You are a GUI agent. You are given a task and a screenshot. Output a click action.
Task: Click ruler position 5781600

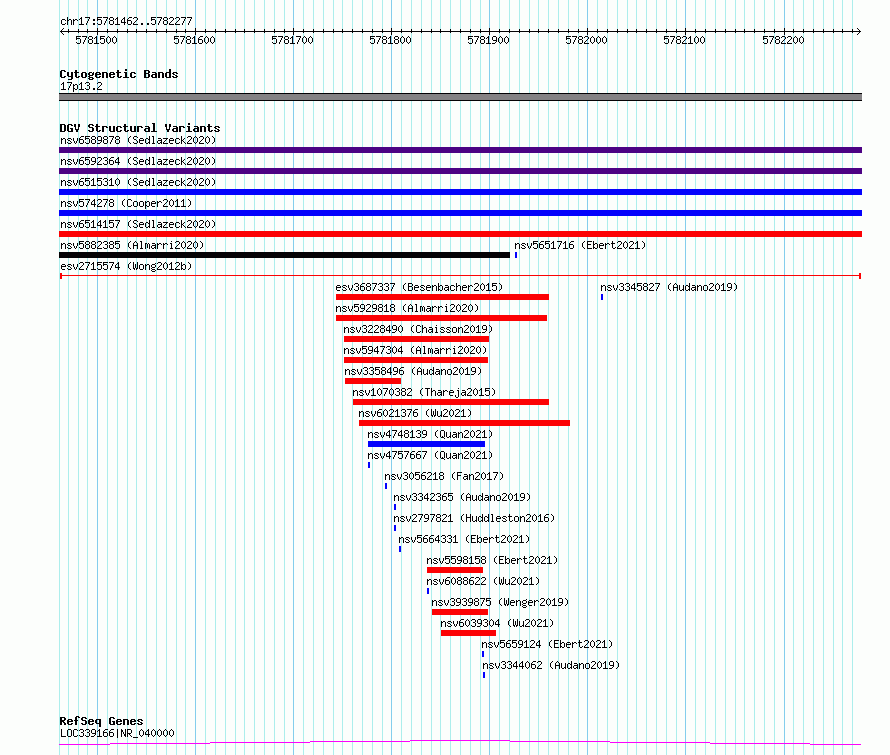(194, 40)
